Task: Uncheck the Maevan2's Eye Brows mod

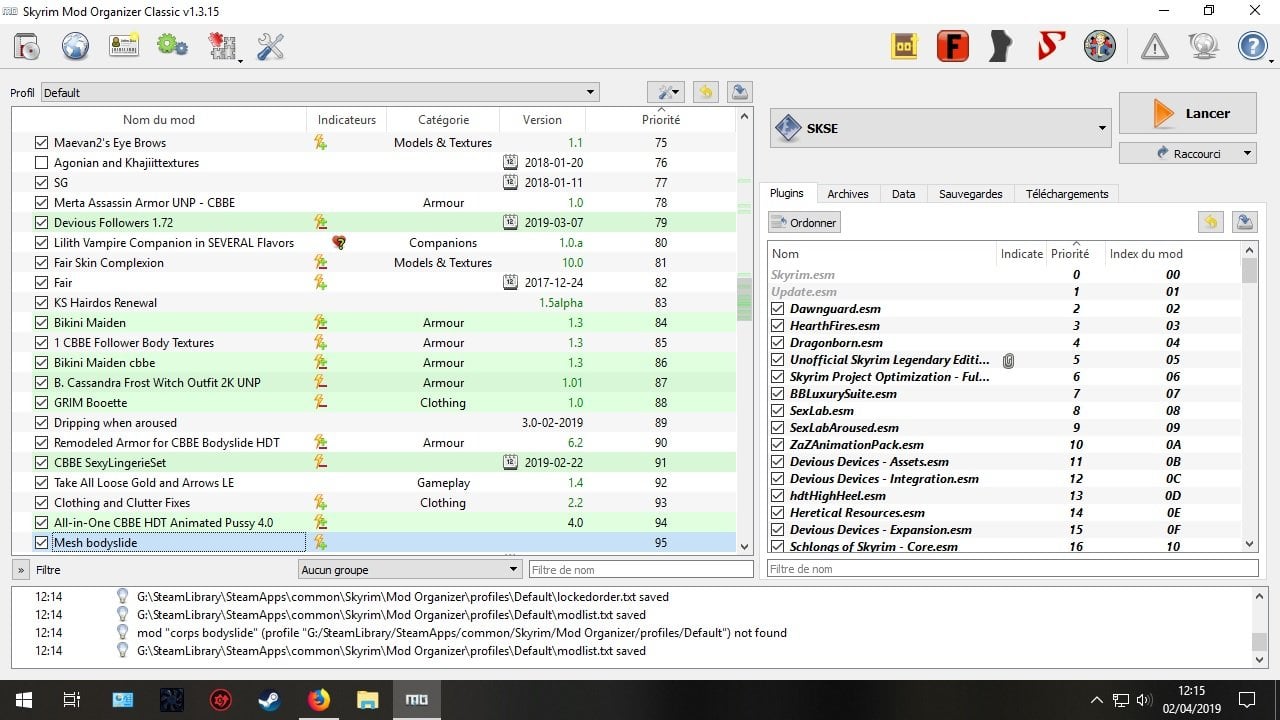Action: [x=41, y=142]
